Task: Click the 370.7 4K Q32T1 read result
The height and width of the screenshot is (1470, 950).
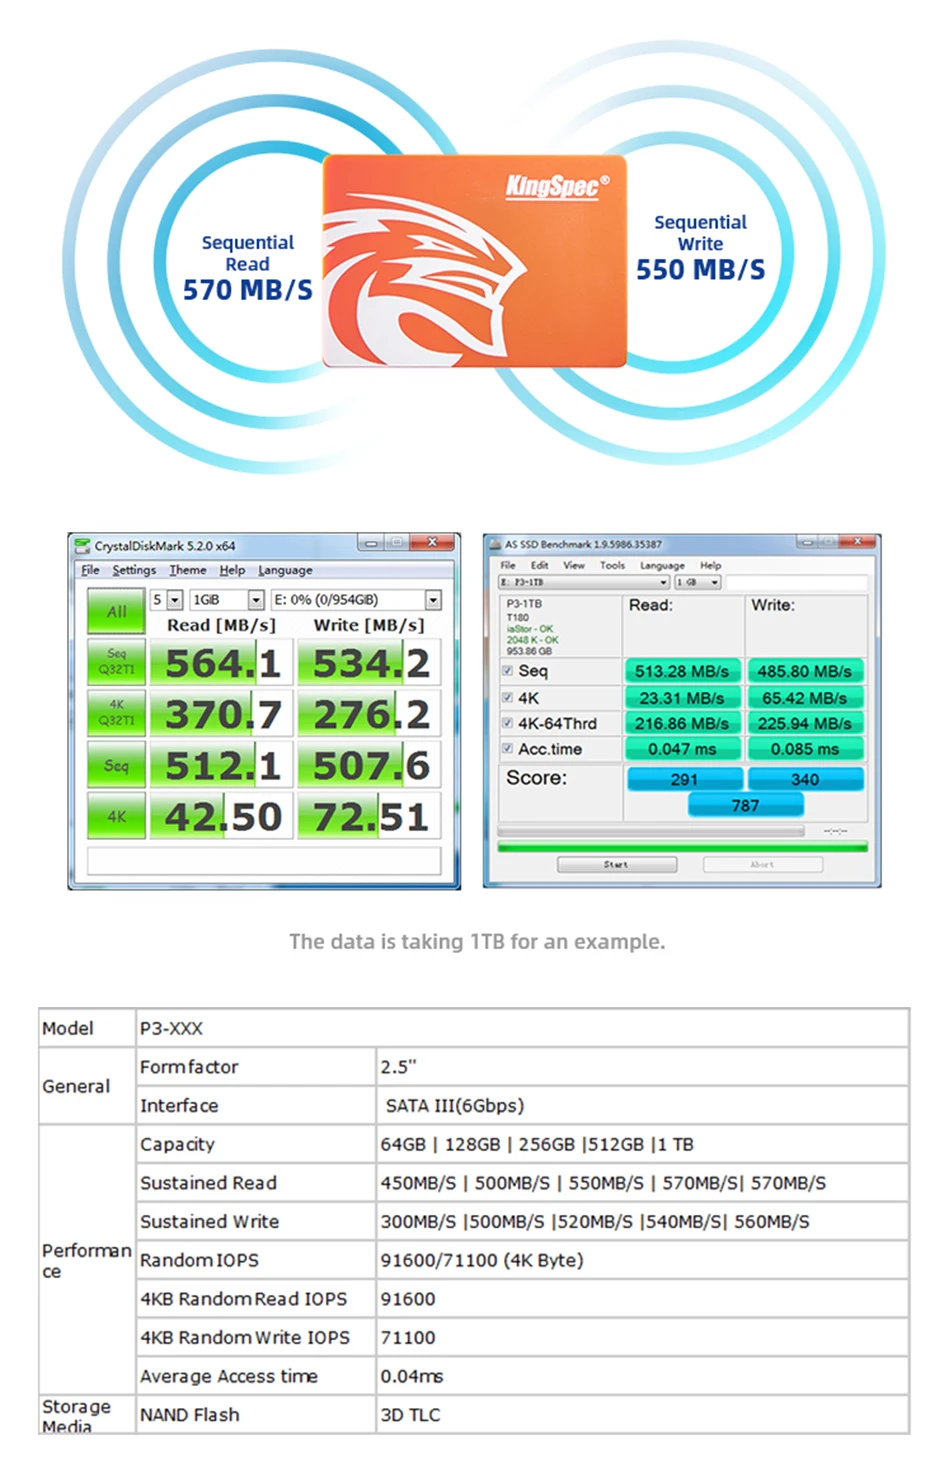Action: coord(221,714)
